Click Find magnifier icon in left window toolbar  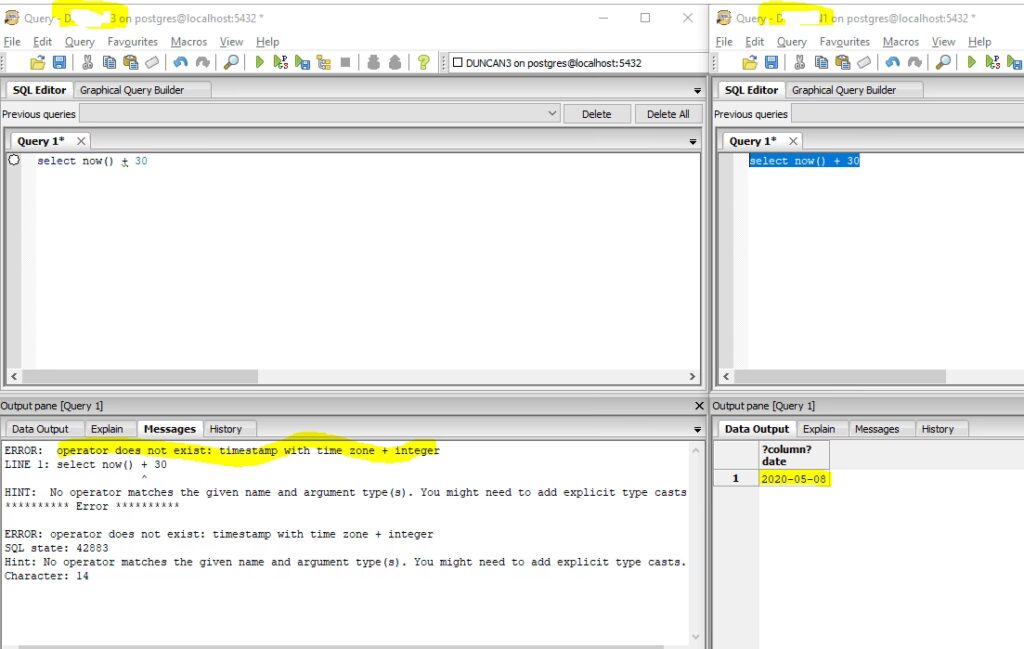231,63
